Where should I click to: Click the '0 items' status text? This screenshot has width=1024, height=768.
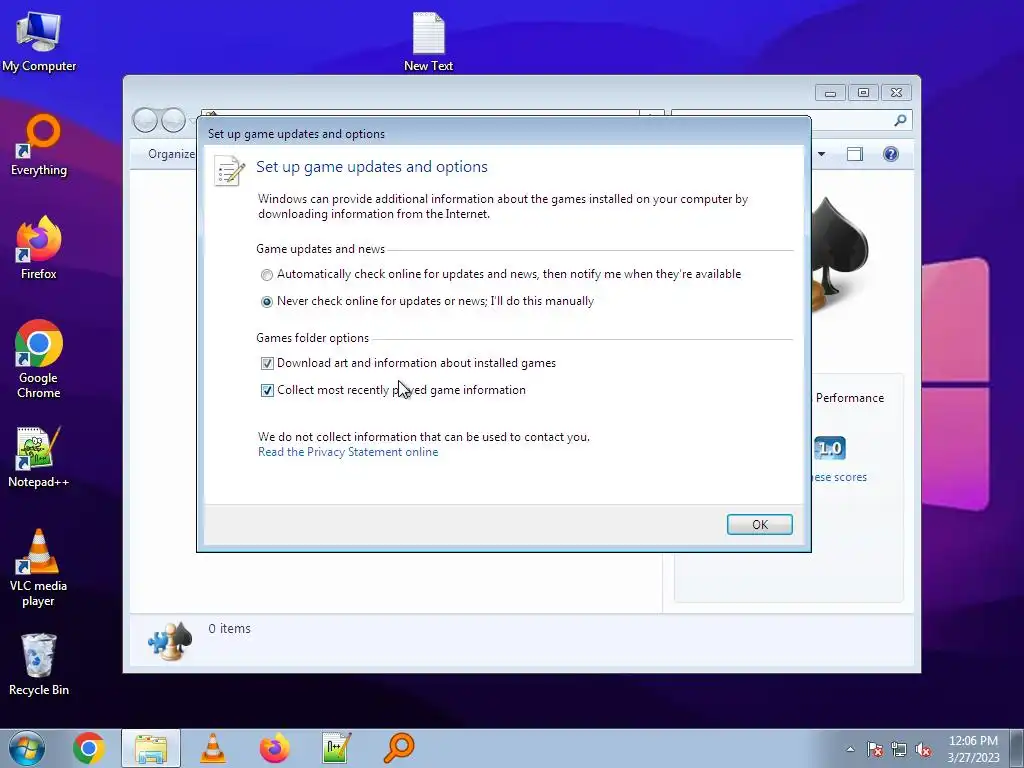(229, 628)
